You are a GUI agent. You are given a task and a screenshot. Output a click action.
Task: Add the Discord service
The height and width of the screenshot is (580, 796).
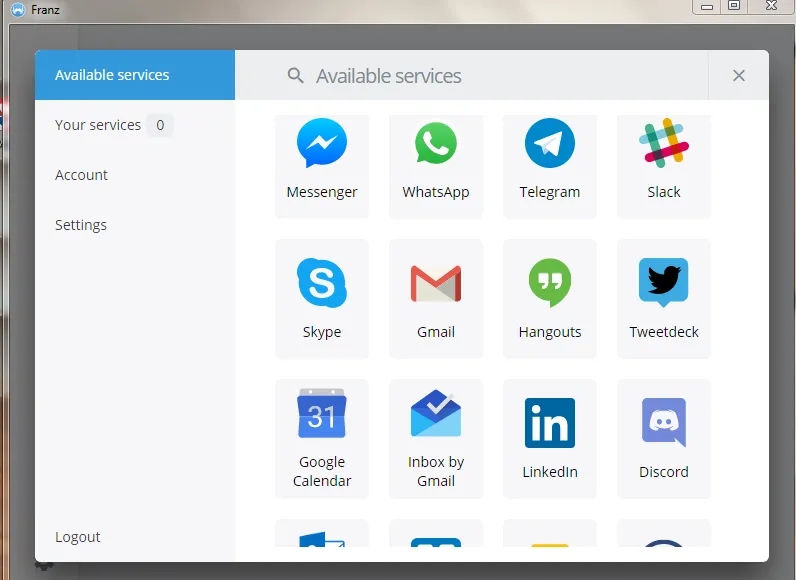pyautogui.click(x=664, y=439)
